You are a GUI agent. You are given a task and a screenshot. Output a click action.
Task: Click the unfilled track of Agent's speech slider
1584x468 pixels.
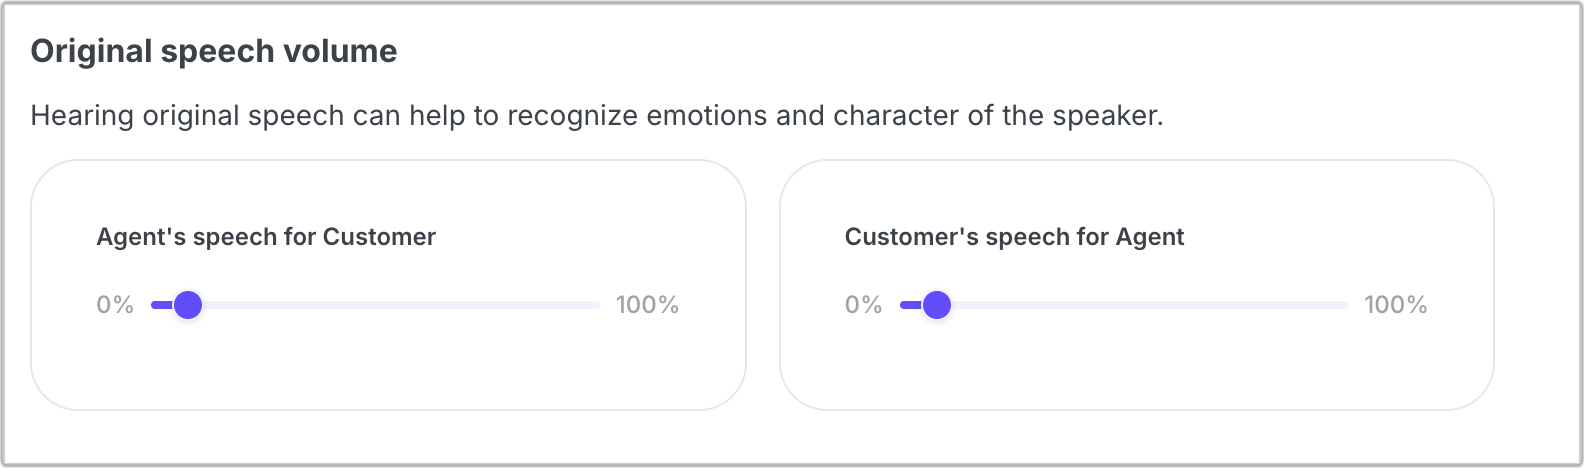tap(400, 305)
